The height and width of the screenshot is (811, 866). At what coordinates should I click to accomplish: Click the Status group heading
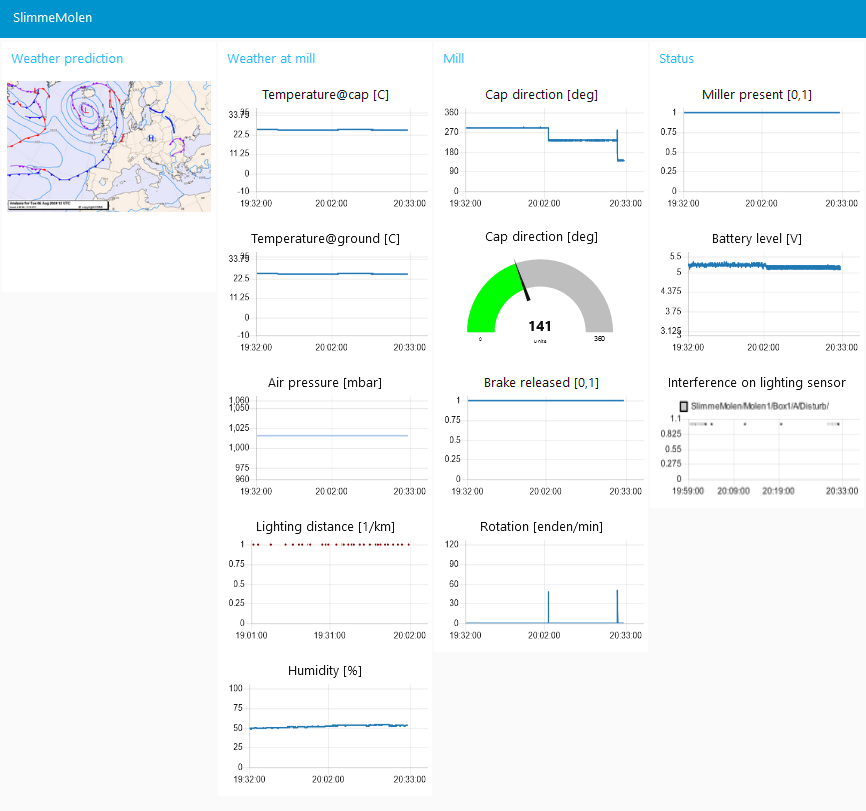[x=676, y=59]
